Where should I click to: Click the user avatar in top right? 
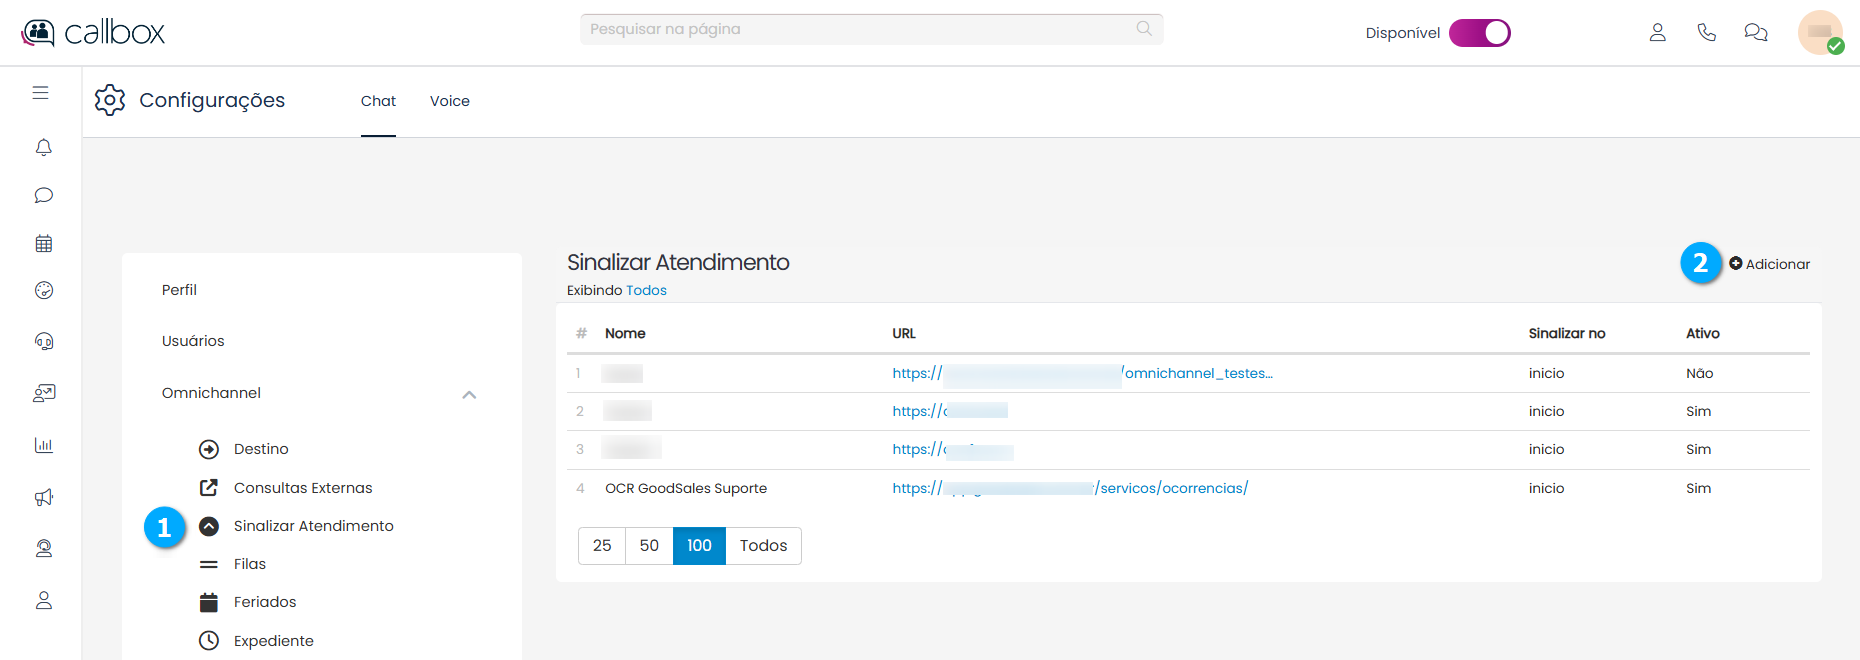[x=1819, y=33]
